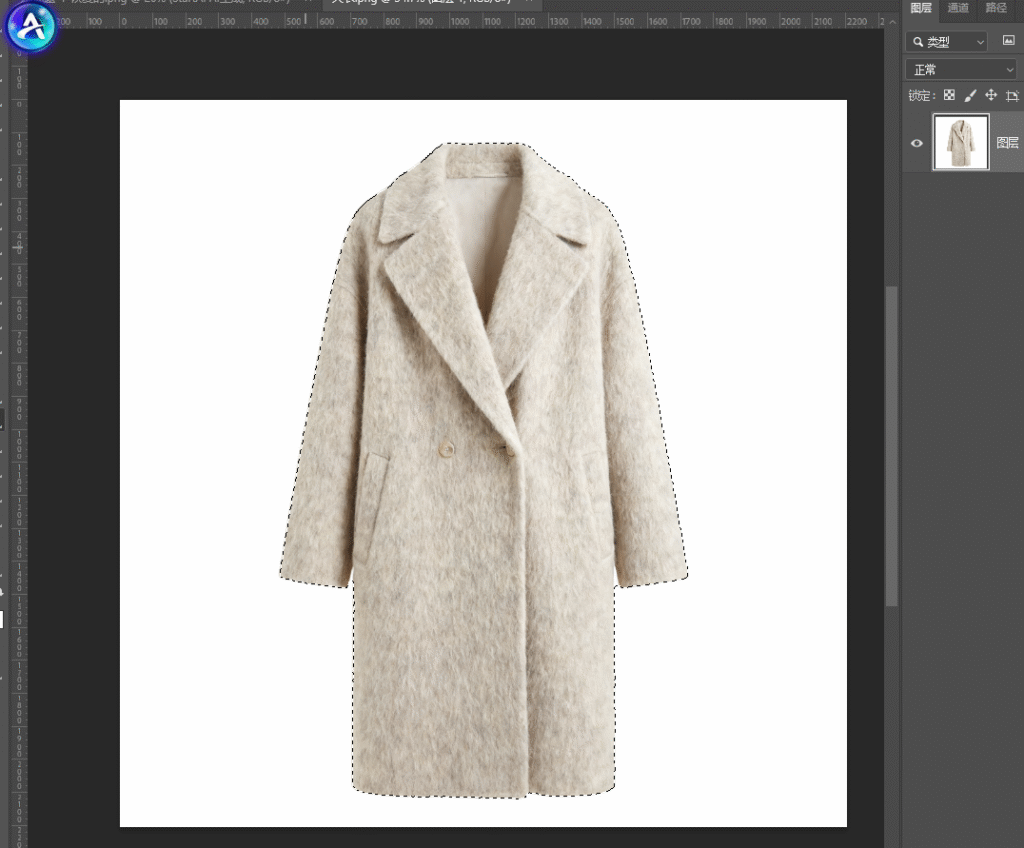The width and height of the screenshot is (1024, 848).
Task: Switch to the 图层 panel tab
Action: point(921,8)
